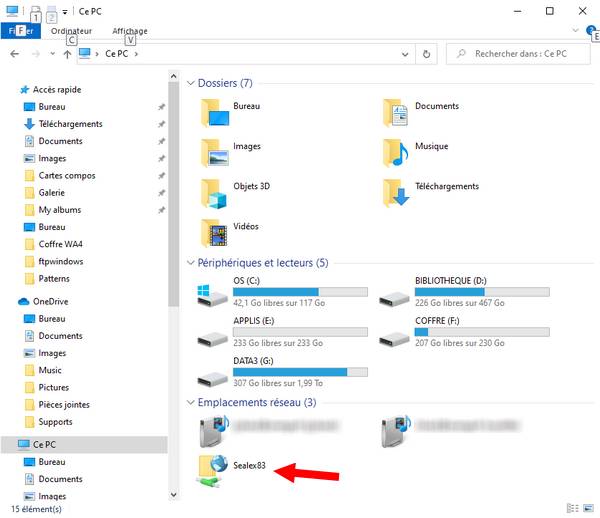
Task: Open the Téléchargements folder in Dossiers
Action: pyautogui.click(x=431, y=193)
